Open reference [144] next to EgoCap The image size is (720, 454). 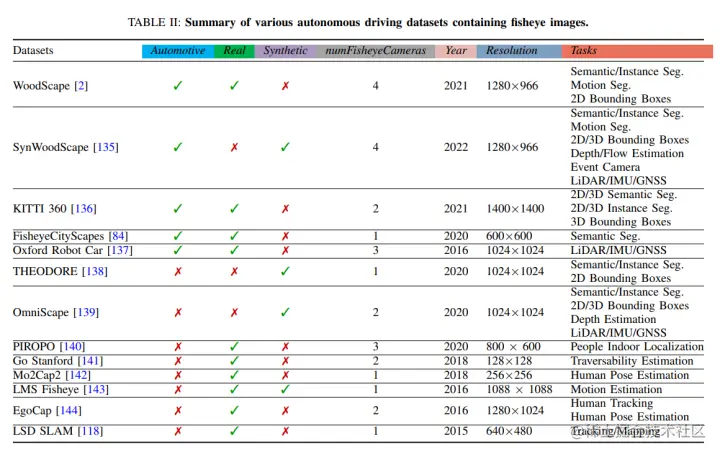click(68, 411)
